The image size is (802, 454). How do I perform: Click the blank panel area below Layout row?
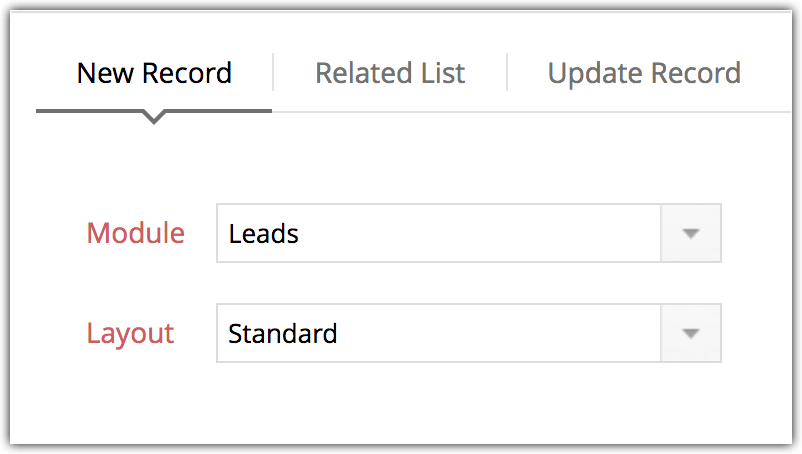tap(400, 405)
